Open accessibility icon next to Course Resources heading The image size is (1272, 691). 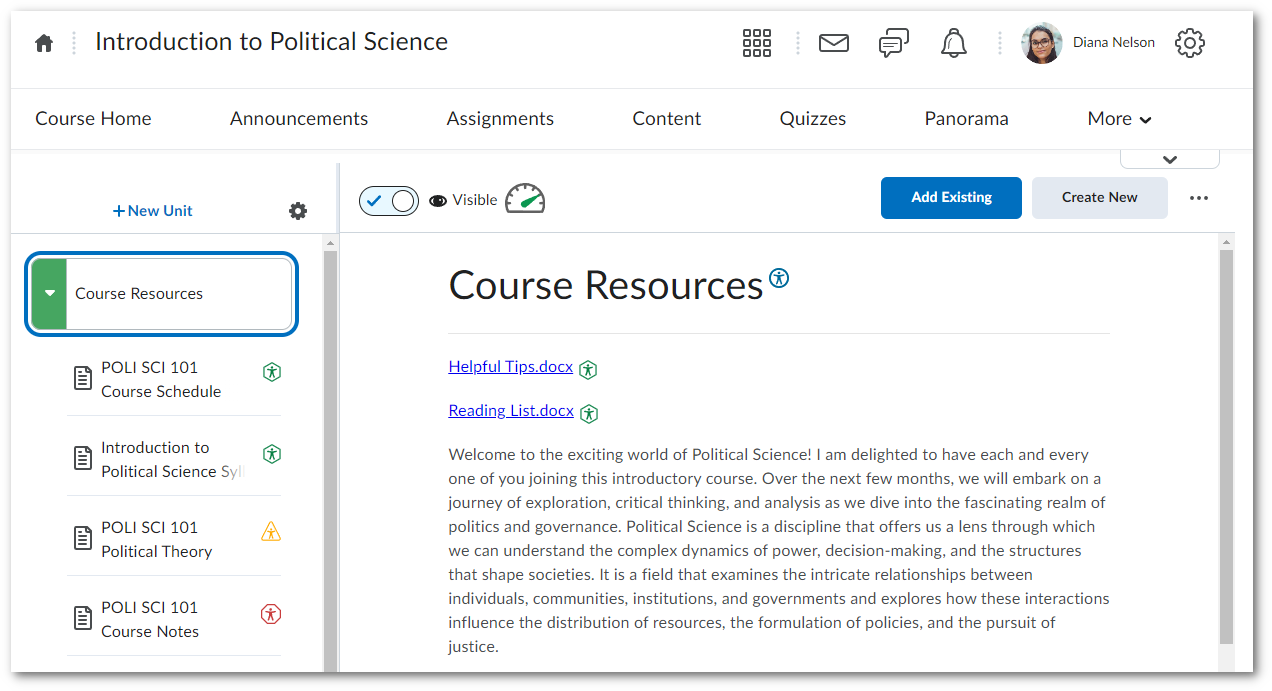tap(779, 278)
